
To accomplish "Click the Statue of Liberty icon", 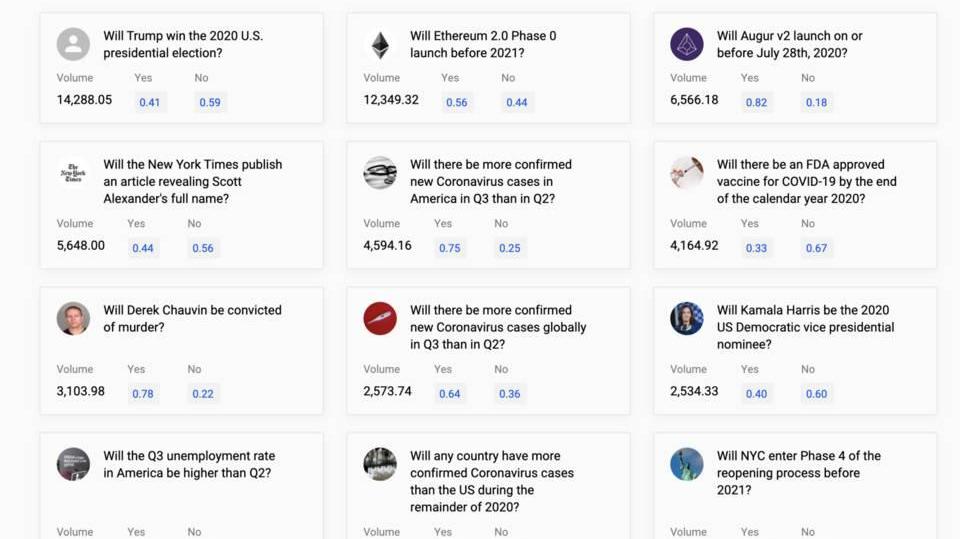I will pos(686,464).
